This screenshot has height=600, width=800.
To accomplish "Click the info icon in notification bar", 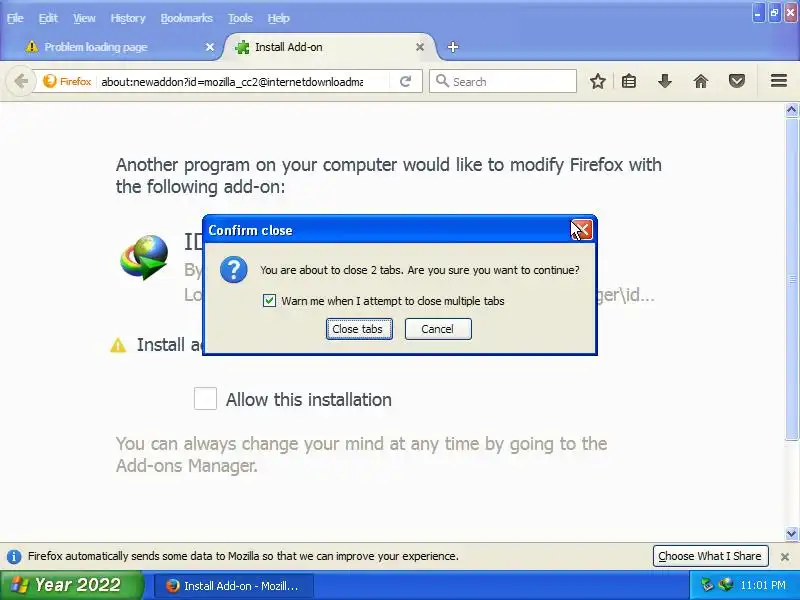I will click(14, 557).
